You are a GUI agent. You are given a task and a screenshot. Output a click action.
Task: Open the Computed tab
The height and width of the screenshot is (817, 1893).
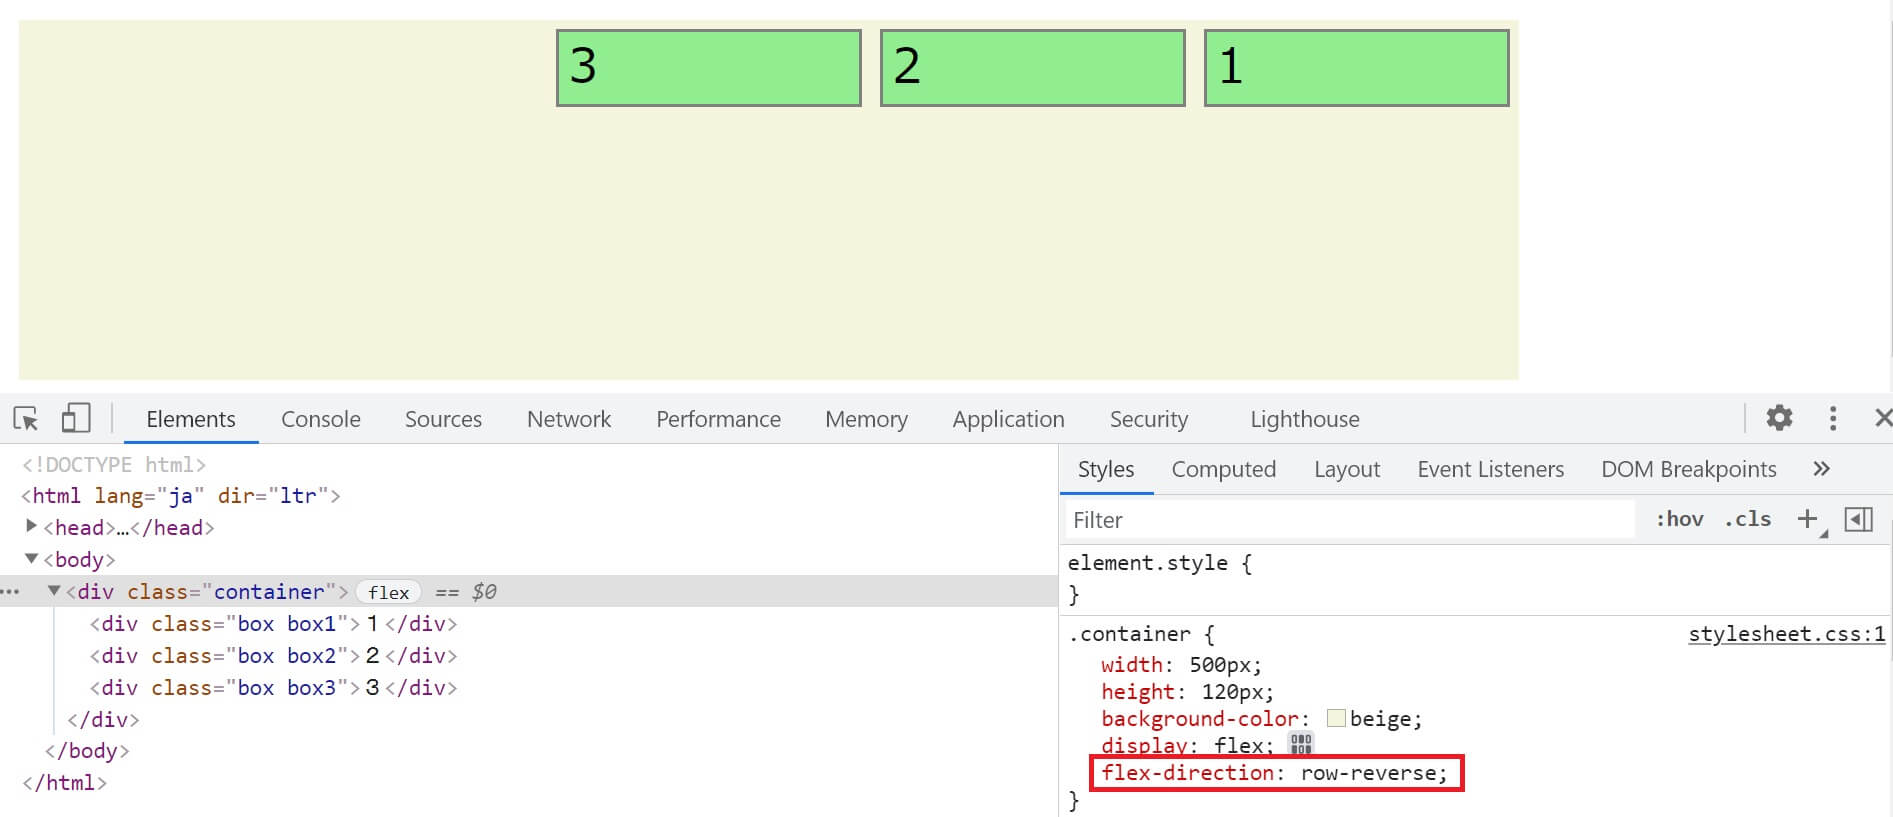point(1223,469)
